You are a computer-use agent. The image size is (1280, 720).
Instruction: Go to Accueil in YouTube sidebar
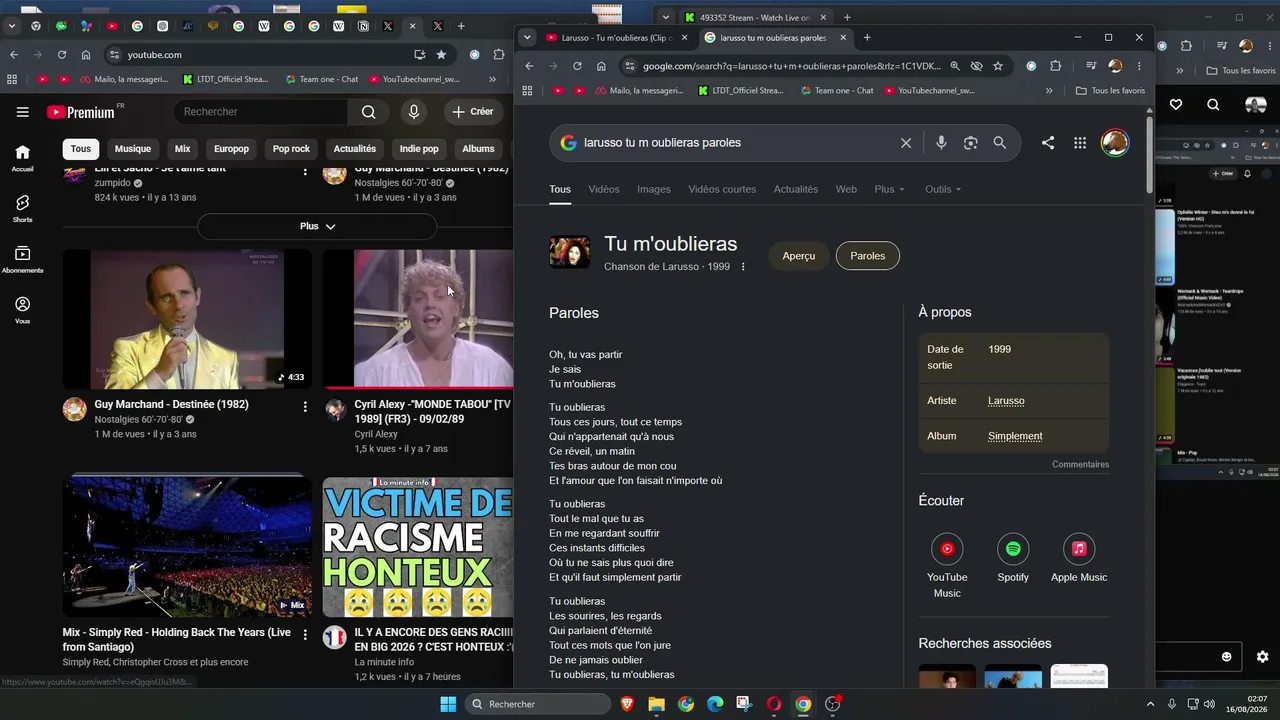coord(23,158)
